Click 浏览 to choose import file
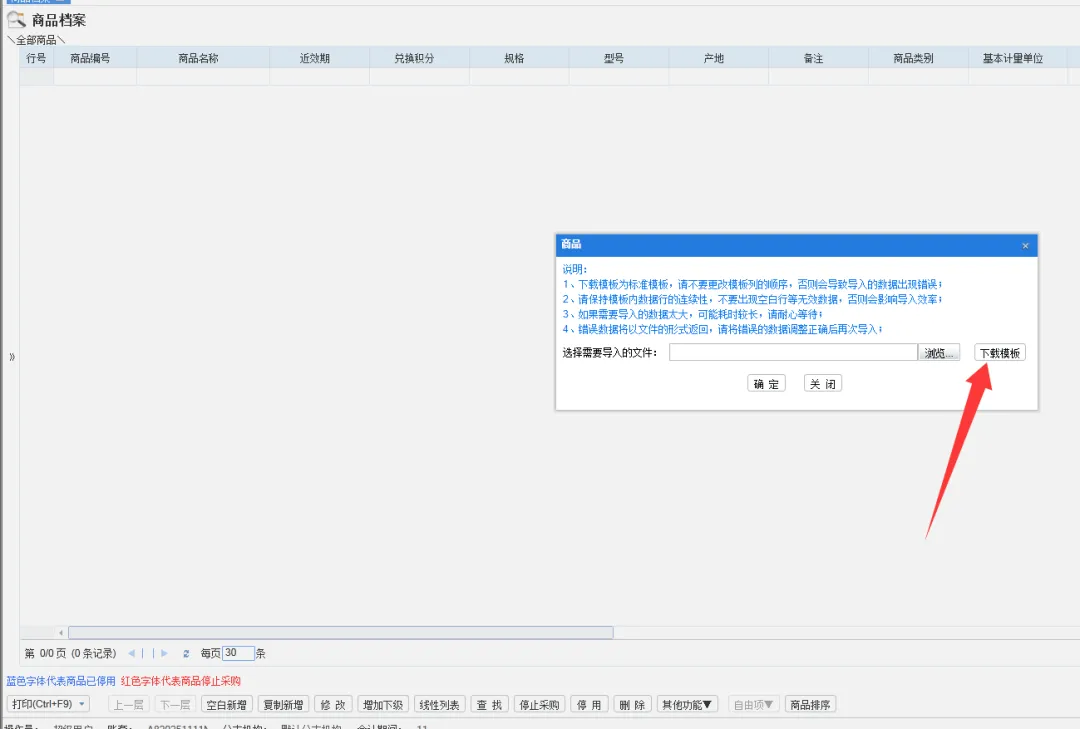Screen dimensions: 1080x729 coord(939,353)
